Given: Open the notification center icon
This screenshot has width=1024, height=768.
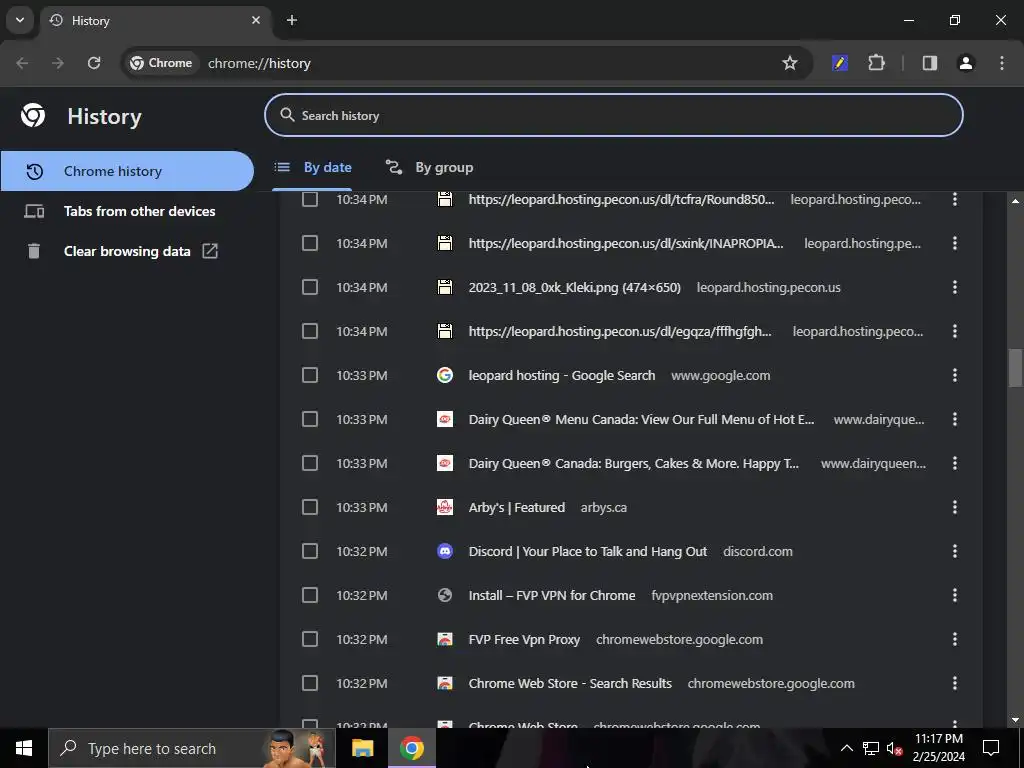Looking at the screenshot, I should click(x=991, y=748).
